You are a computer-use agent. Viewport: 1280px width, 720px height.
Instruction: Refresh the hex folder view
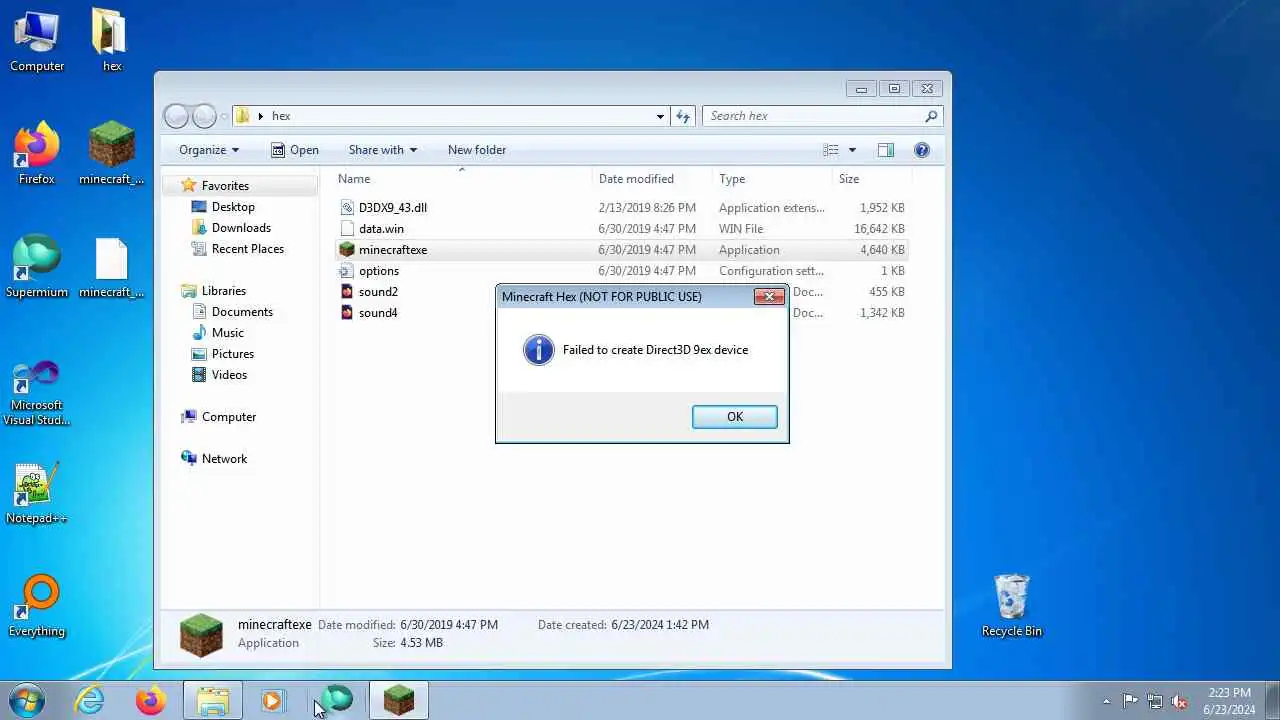(x=683, y=116)
